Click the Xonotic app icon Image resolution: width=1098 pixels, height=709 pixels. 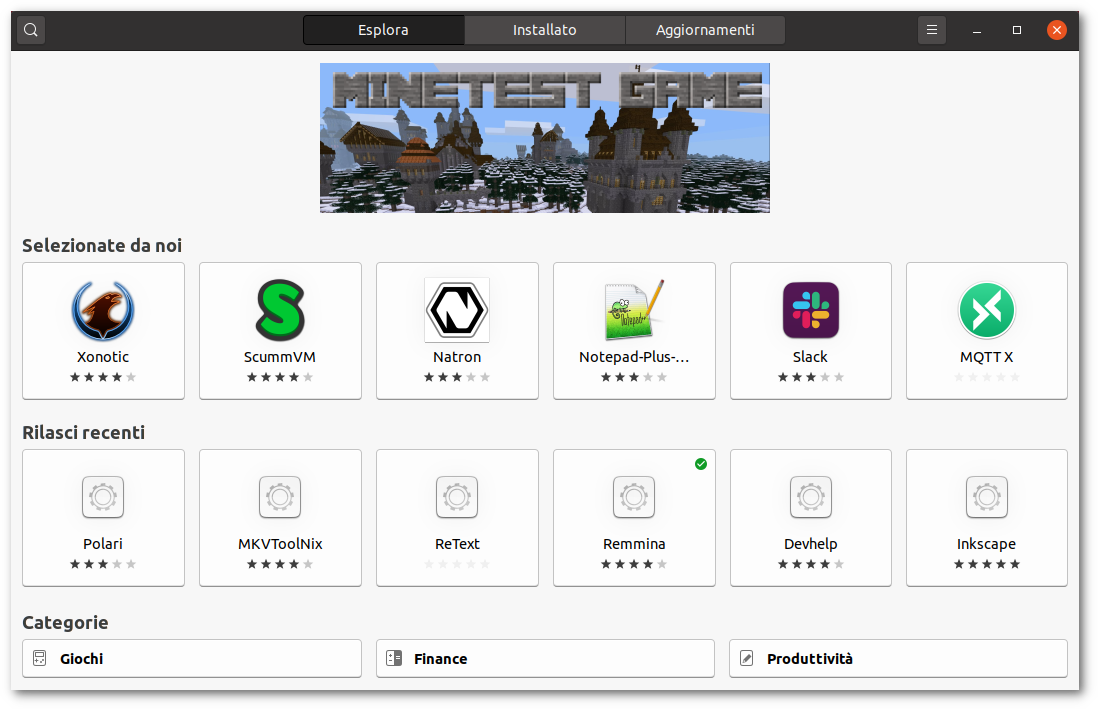[103, 310]
